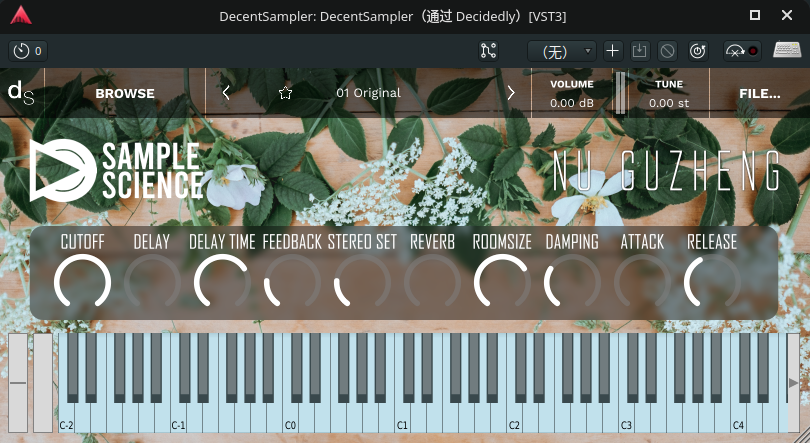Click the modulation wheel strip
The image size is (810, 443).
[43, 383]
